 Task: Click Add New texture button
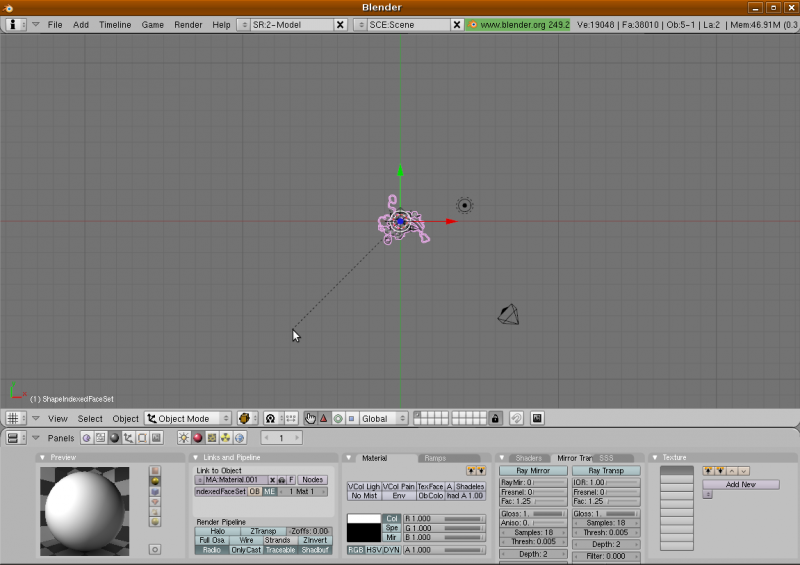pyautogui.click(x=740, y=484)
